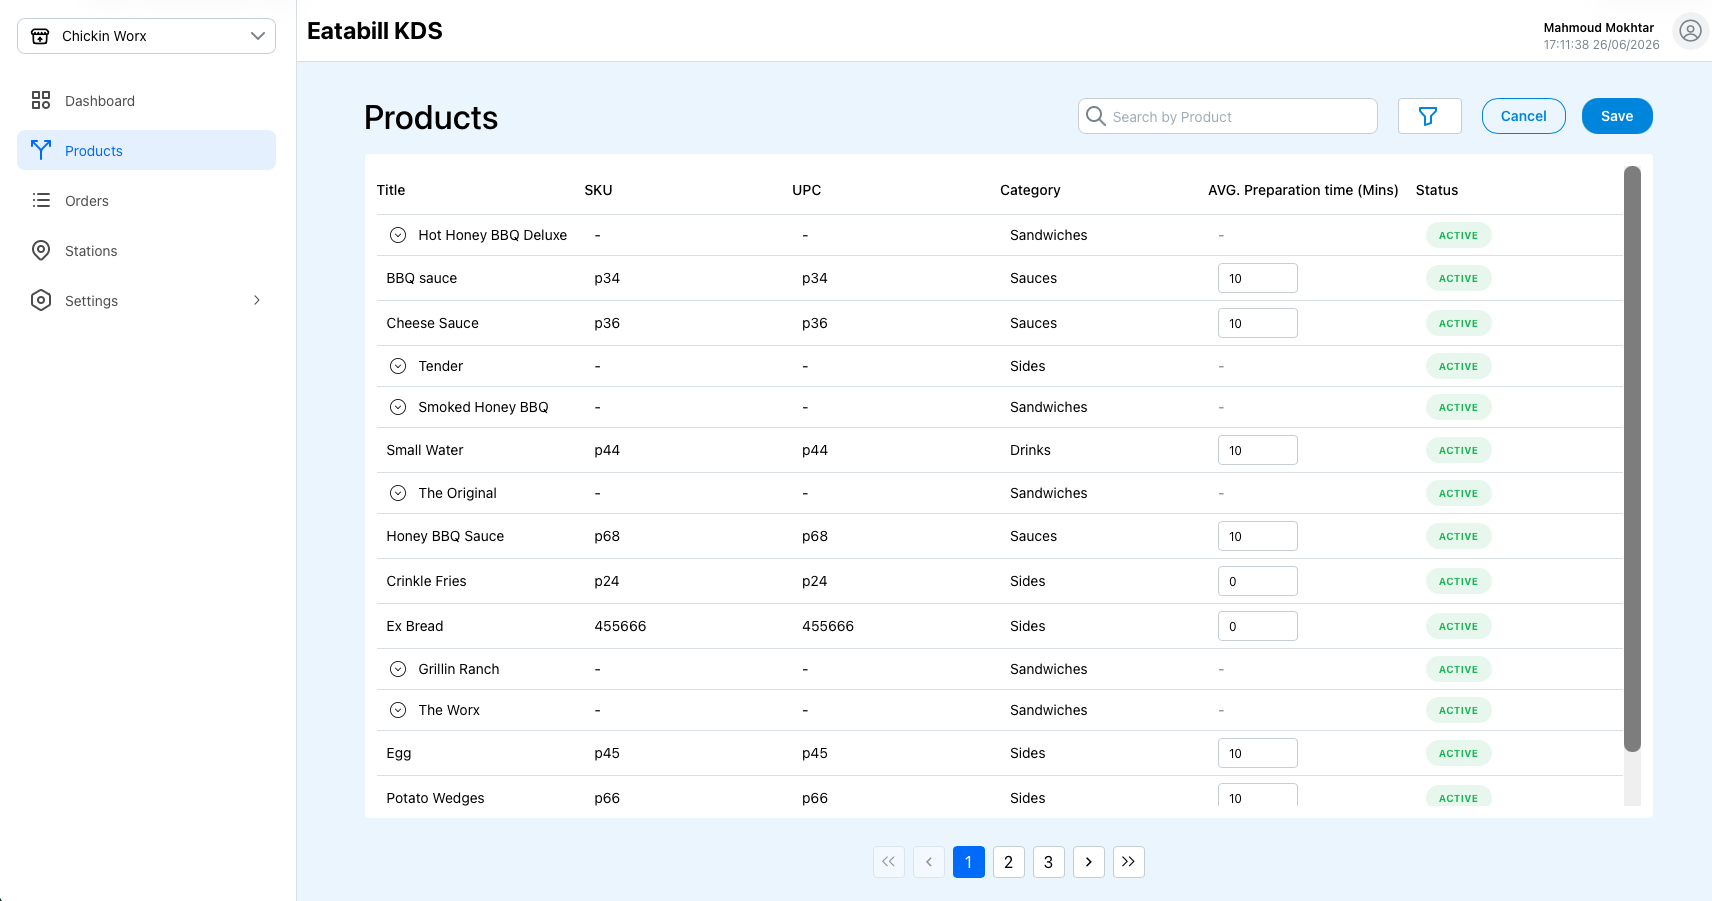Click ACTIVE badge for Ex Bread

click(1458, 626)
